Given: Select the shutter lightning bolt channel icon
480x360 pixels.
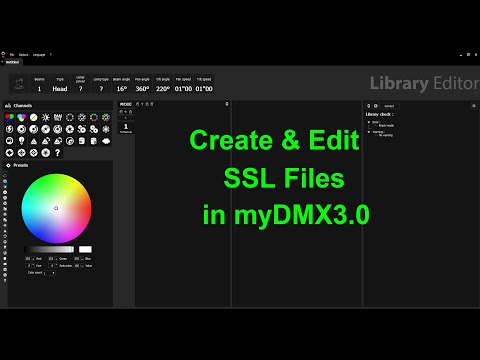Looking at the screenshot, I should tap(10, 129).
